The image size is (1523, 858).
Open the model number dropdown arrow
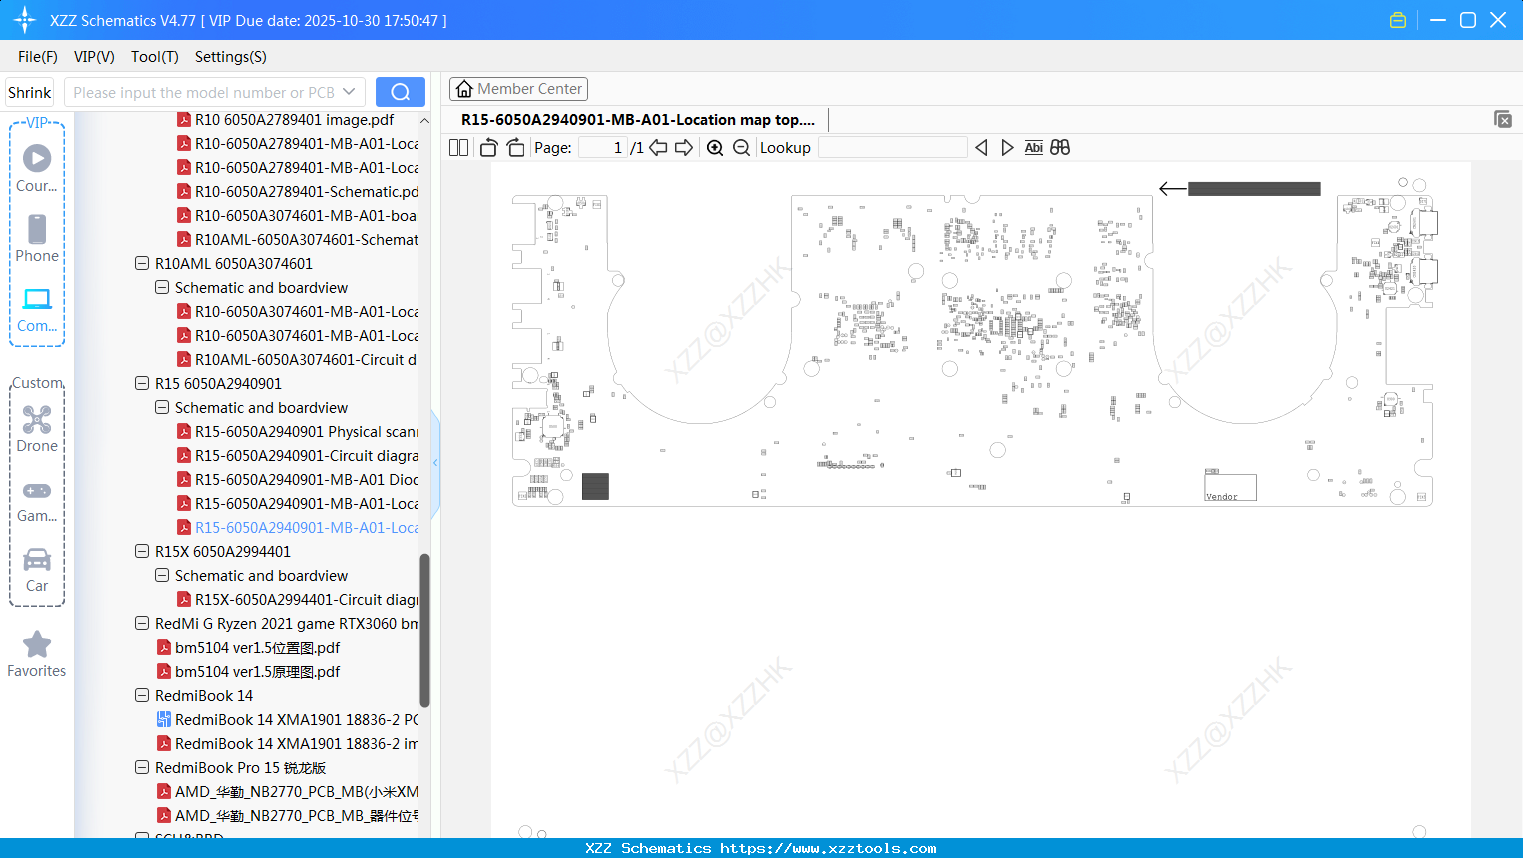coord(349,92)
